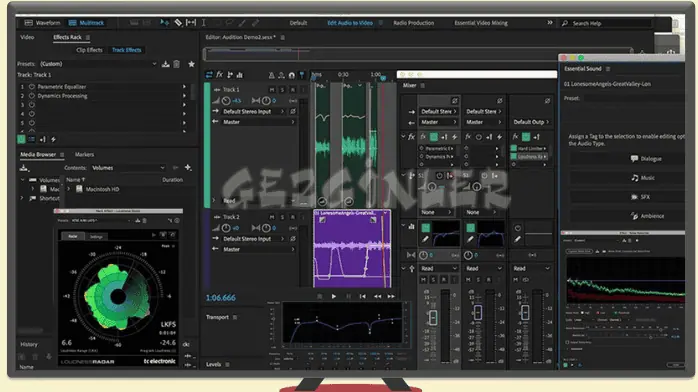Screen dimensions: 698x392
Task: Open the Essential Video Mixing workspace
Action: click(x=481, y=23)
